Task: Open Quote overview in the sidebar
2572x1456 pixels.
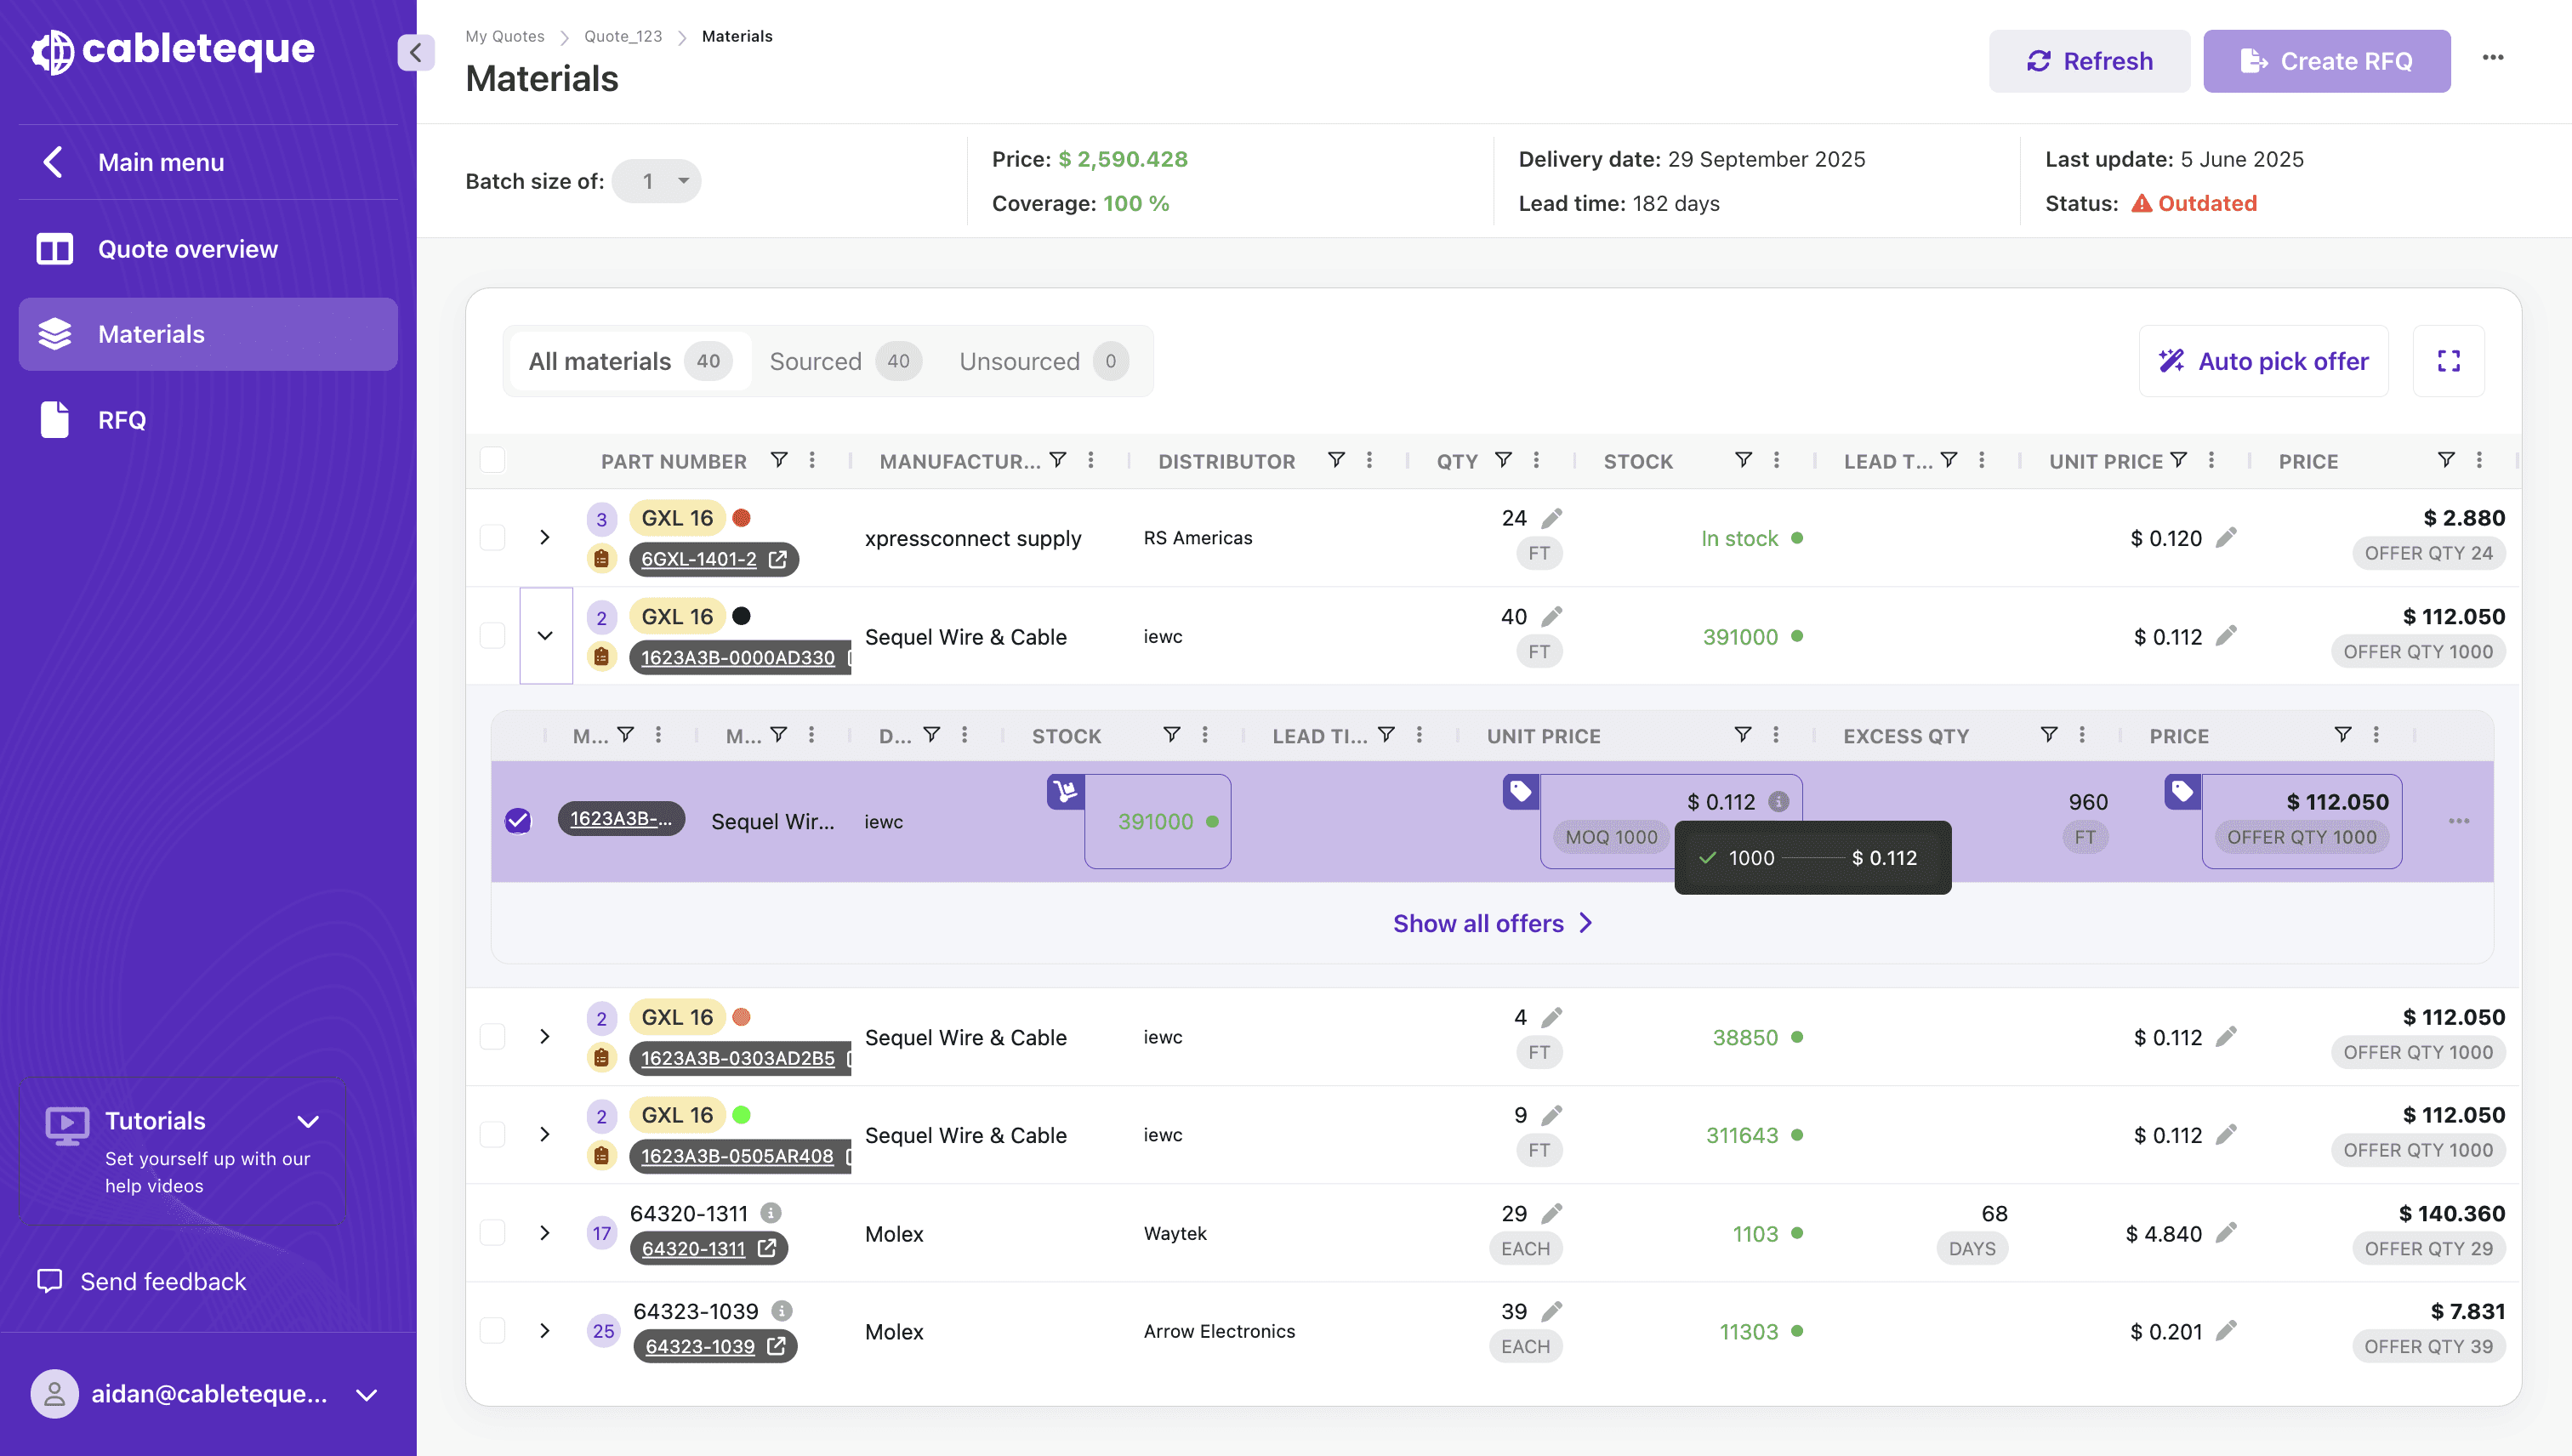Action: coord(188,248)
